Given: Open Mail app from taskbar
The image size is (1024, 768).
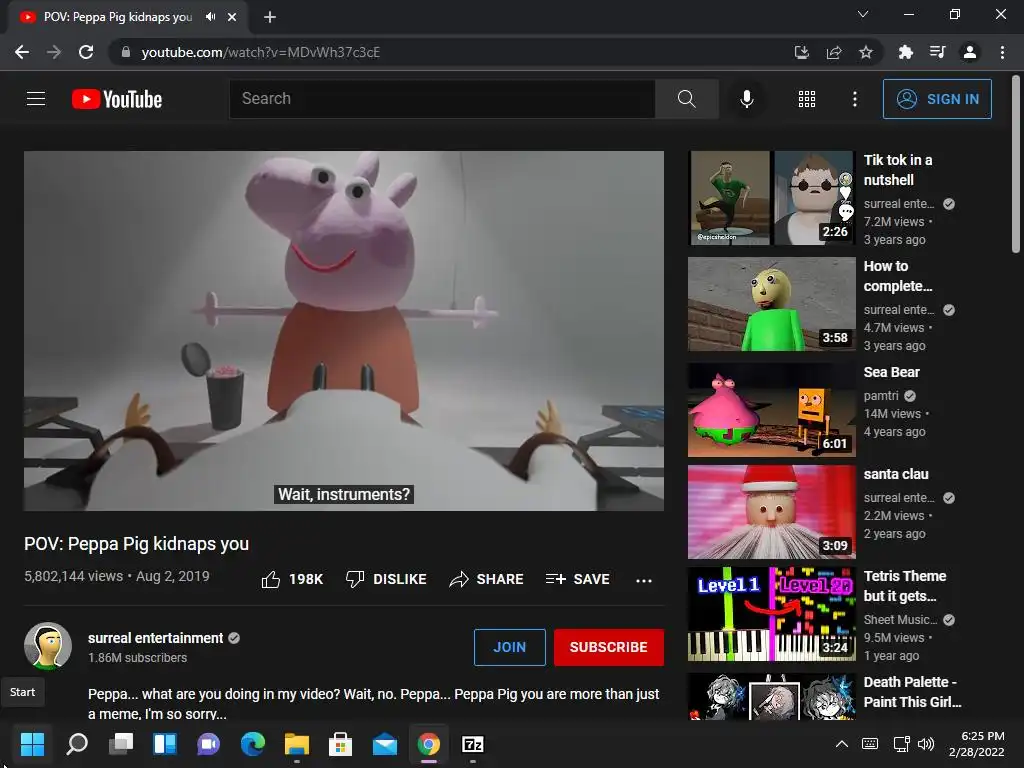Looking at the screenshot, I should pos(385,744).
